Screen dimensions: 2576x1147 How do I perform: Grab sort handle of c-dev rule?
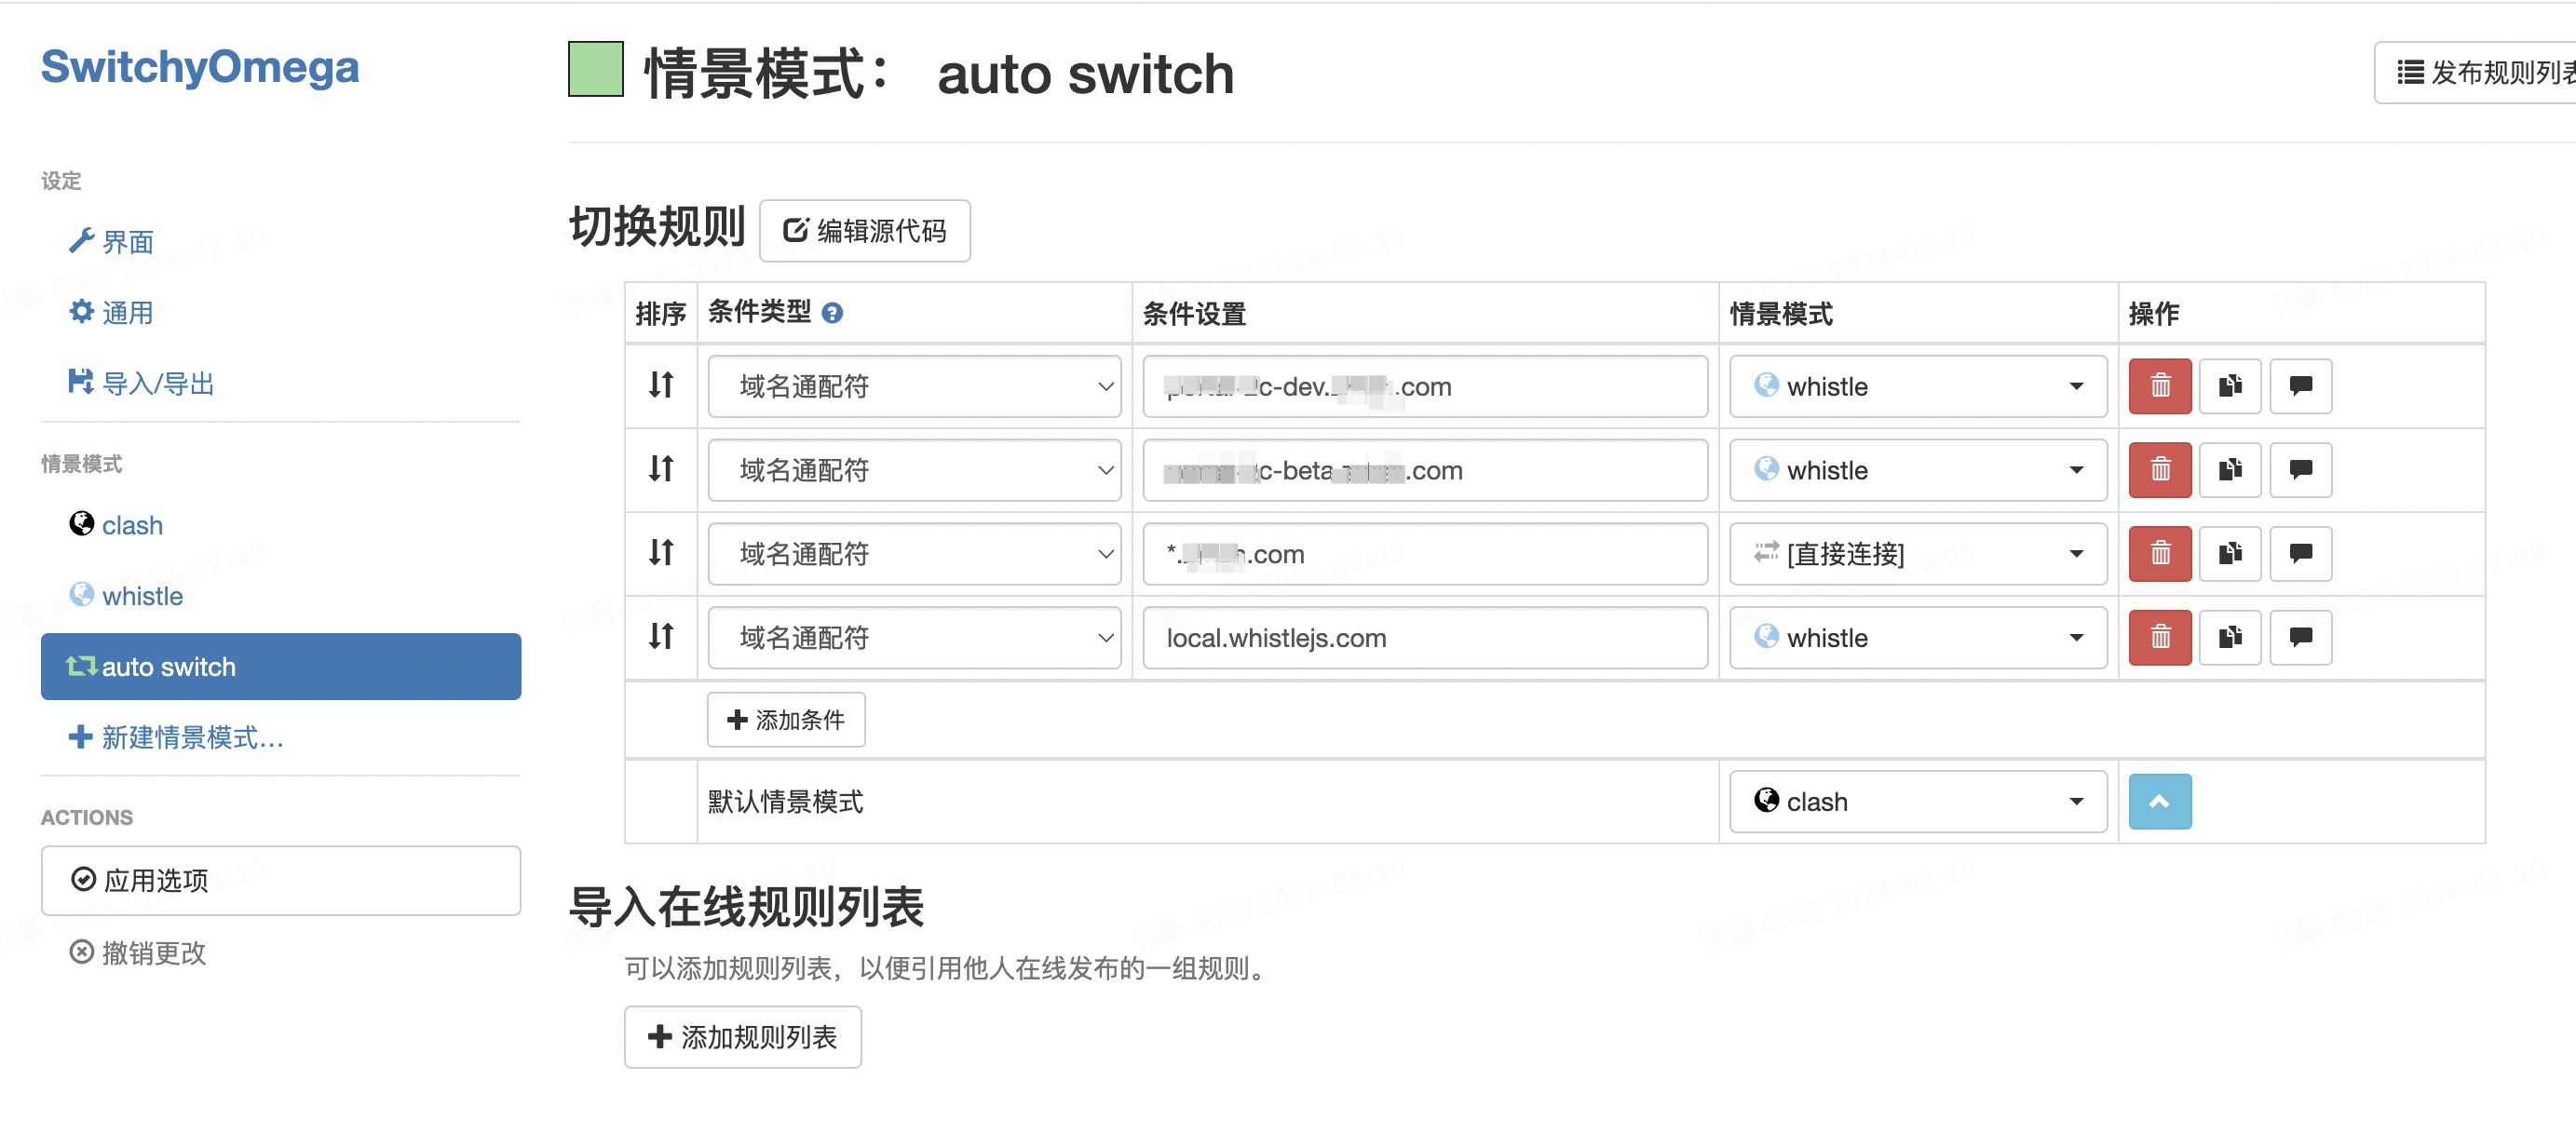[x=661, y=385]
